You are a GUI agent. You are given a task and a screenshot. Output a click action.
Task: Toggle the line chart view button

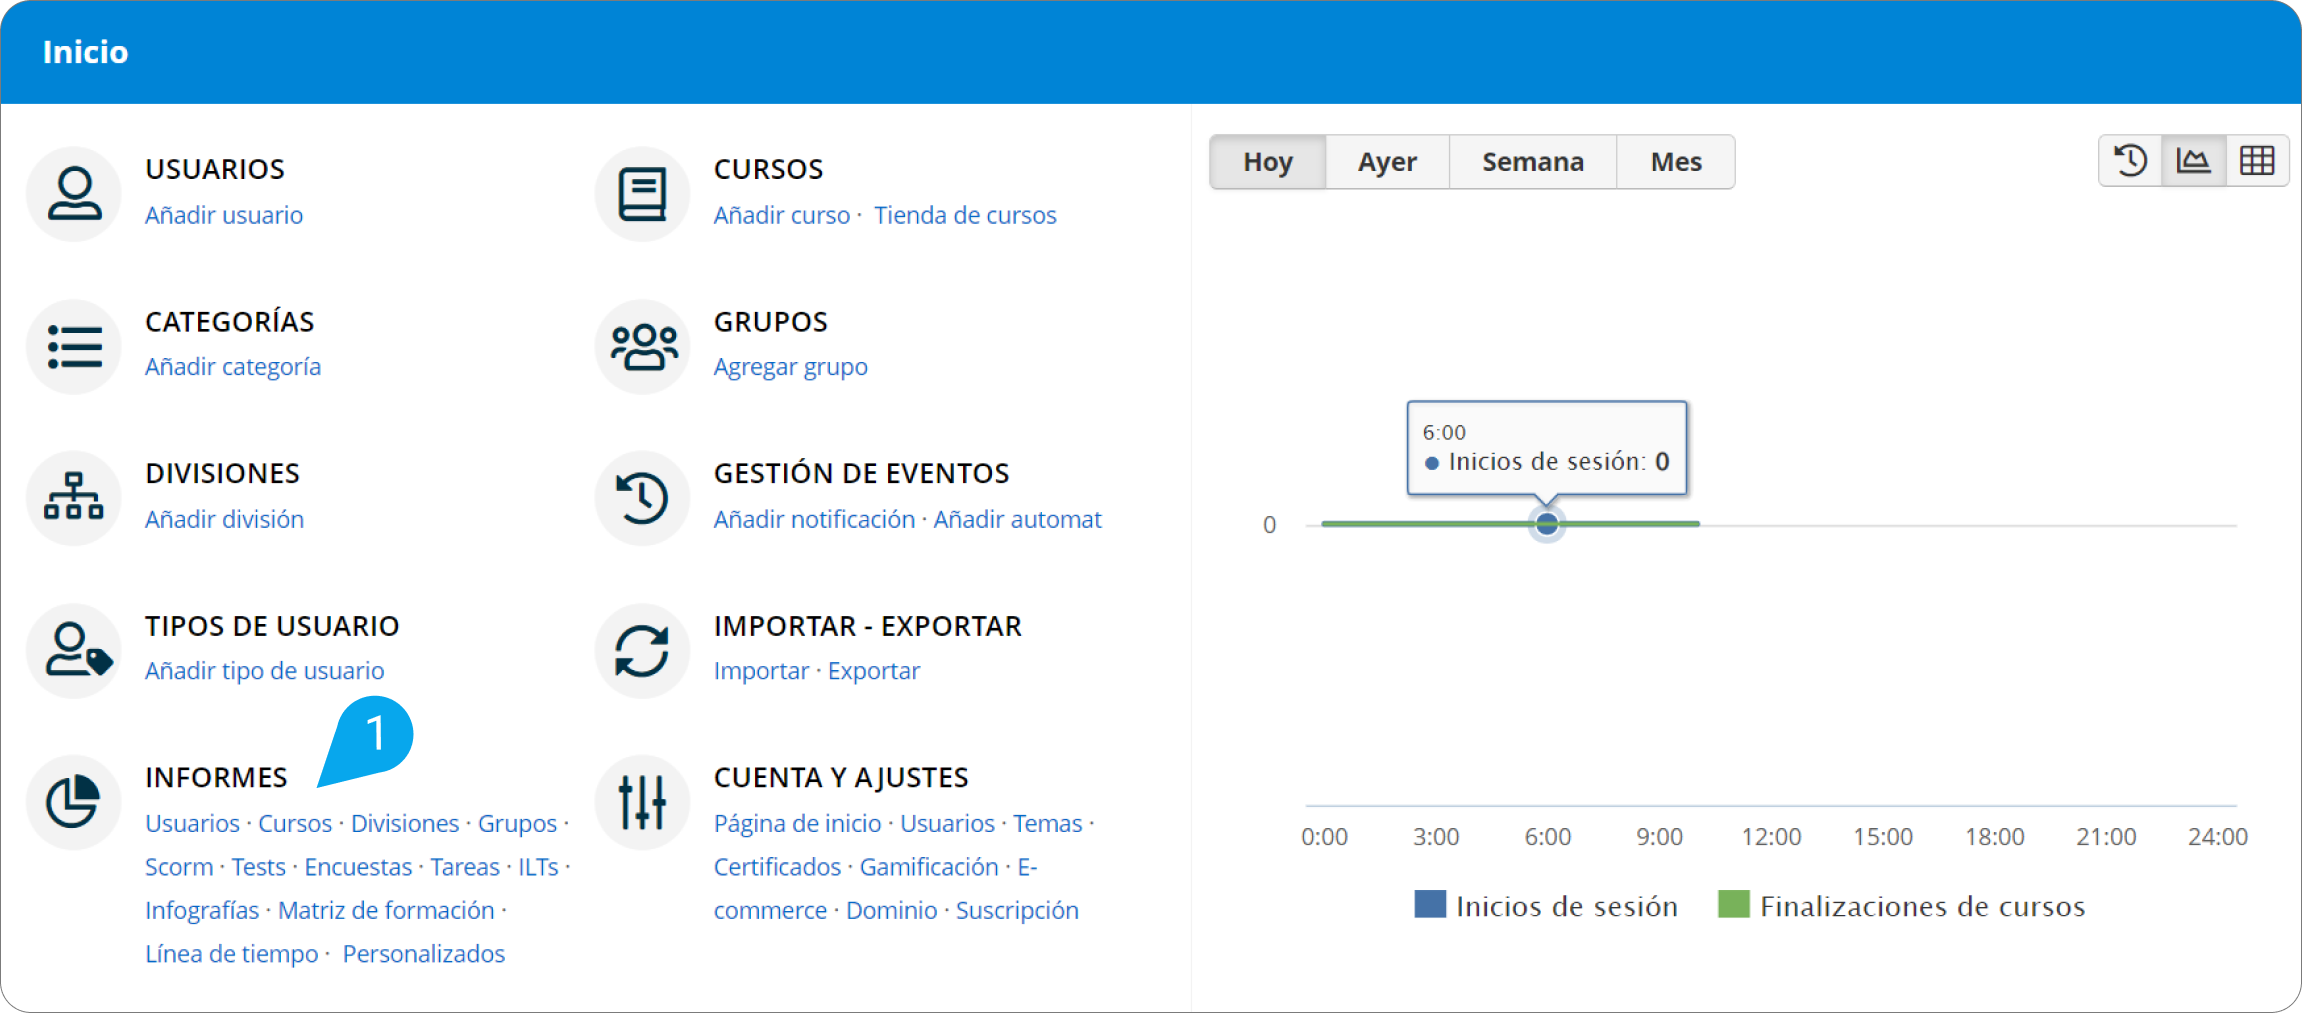pyautogui.click(x=2194, y=161)
